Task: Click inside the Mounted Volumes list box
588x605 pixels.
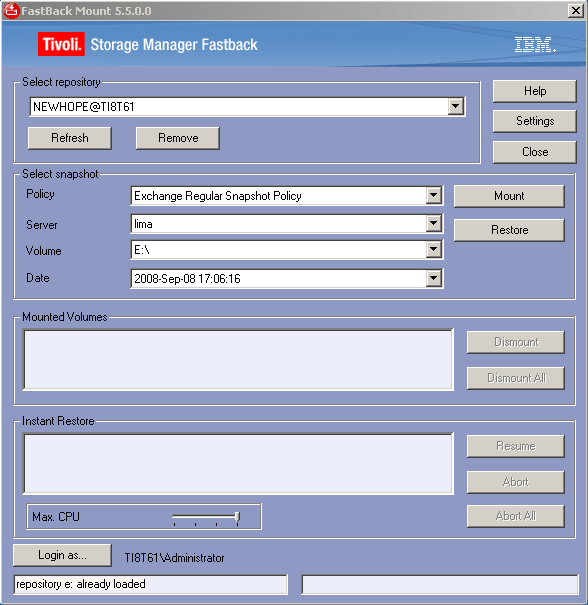Action: click(x=238, y=360)
